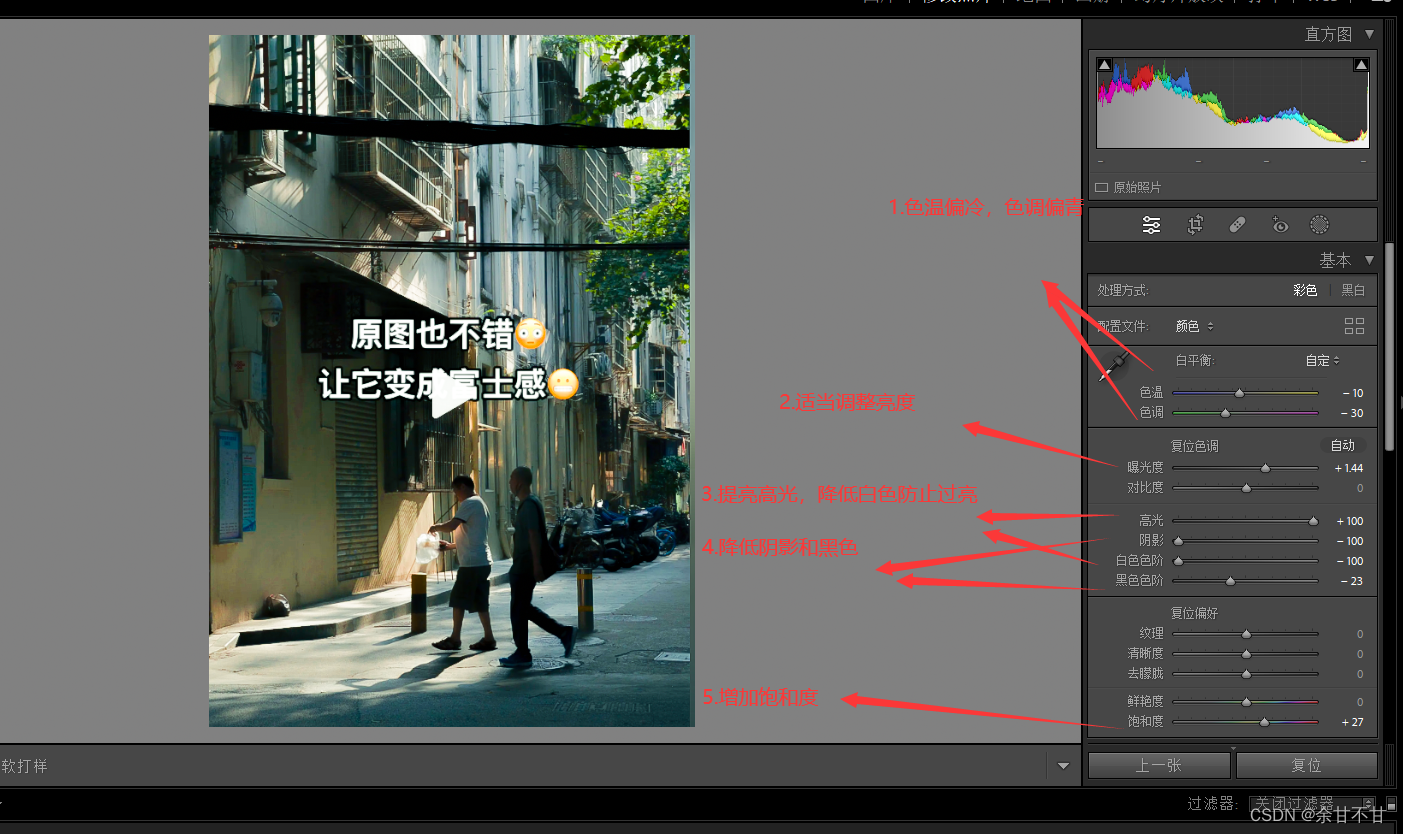This screenshot has width=1403, height=834.
Task: Click the 曝光度 value +1.44 field
Action: pyautogui.click(x=1349, y=468)
